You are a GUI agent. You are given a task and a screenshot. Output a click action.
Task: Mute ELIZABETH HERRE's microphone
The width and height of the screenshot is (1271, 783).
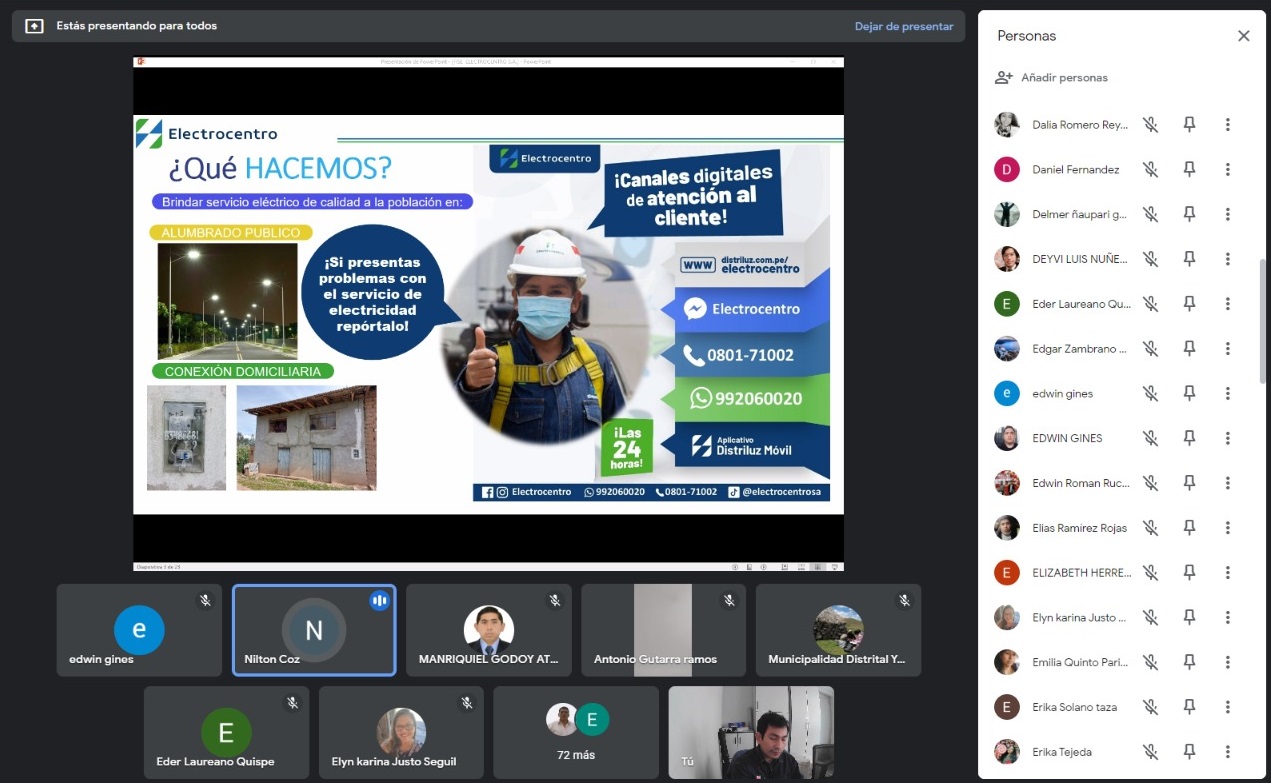click(1151, 573)
